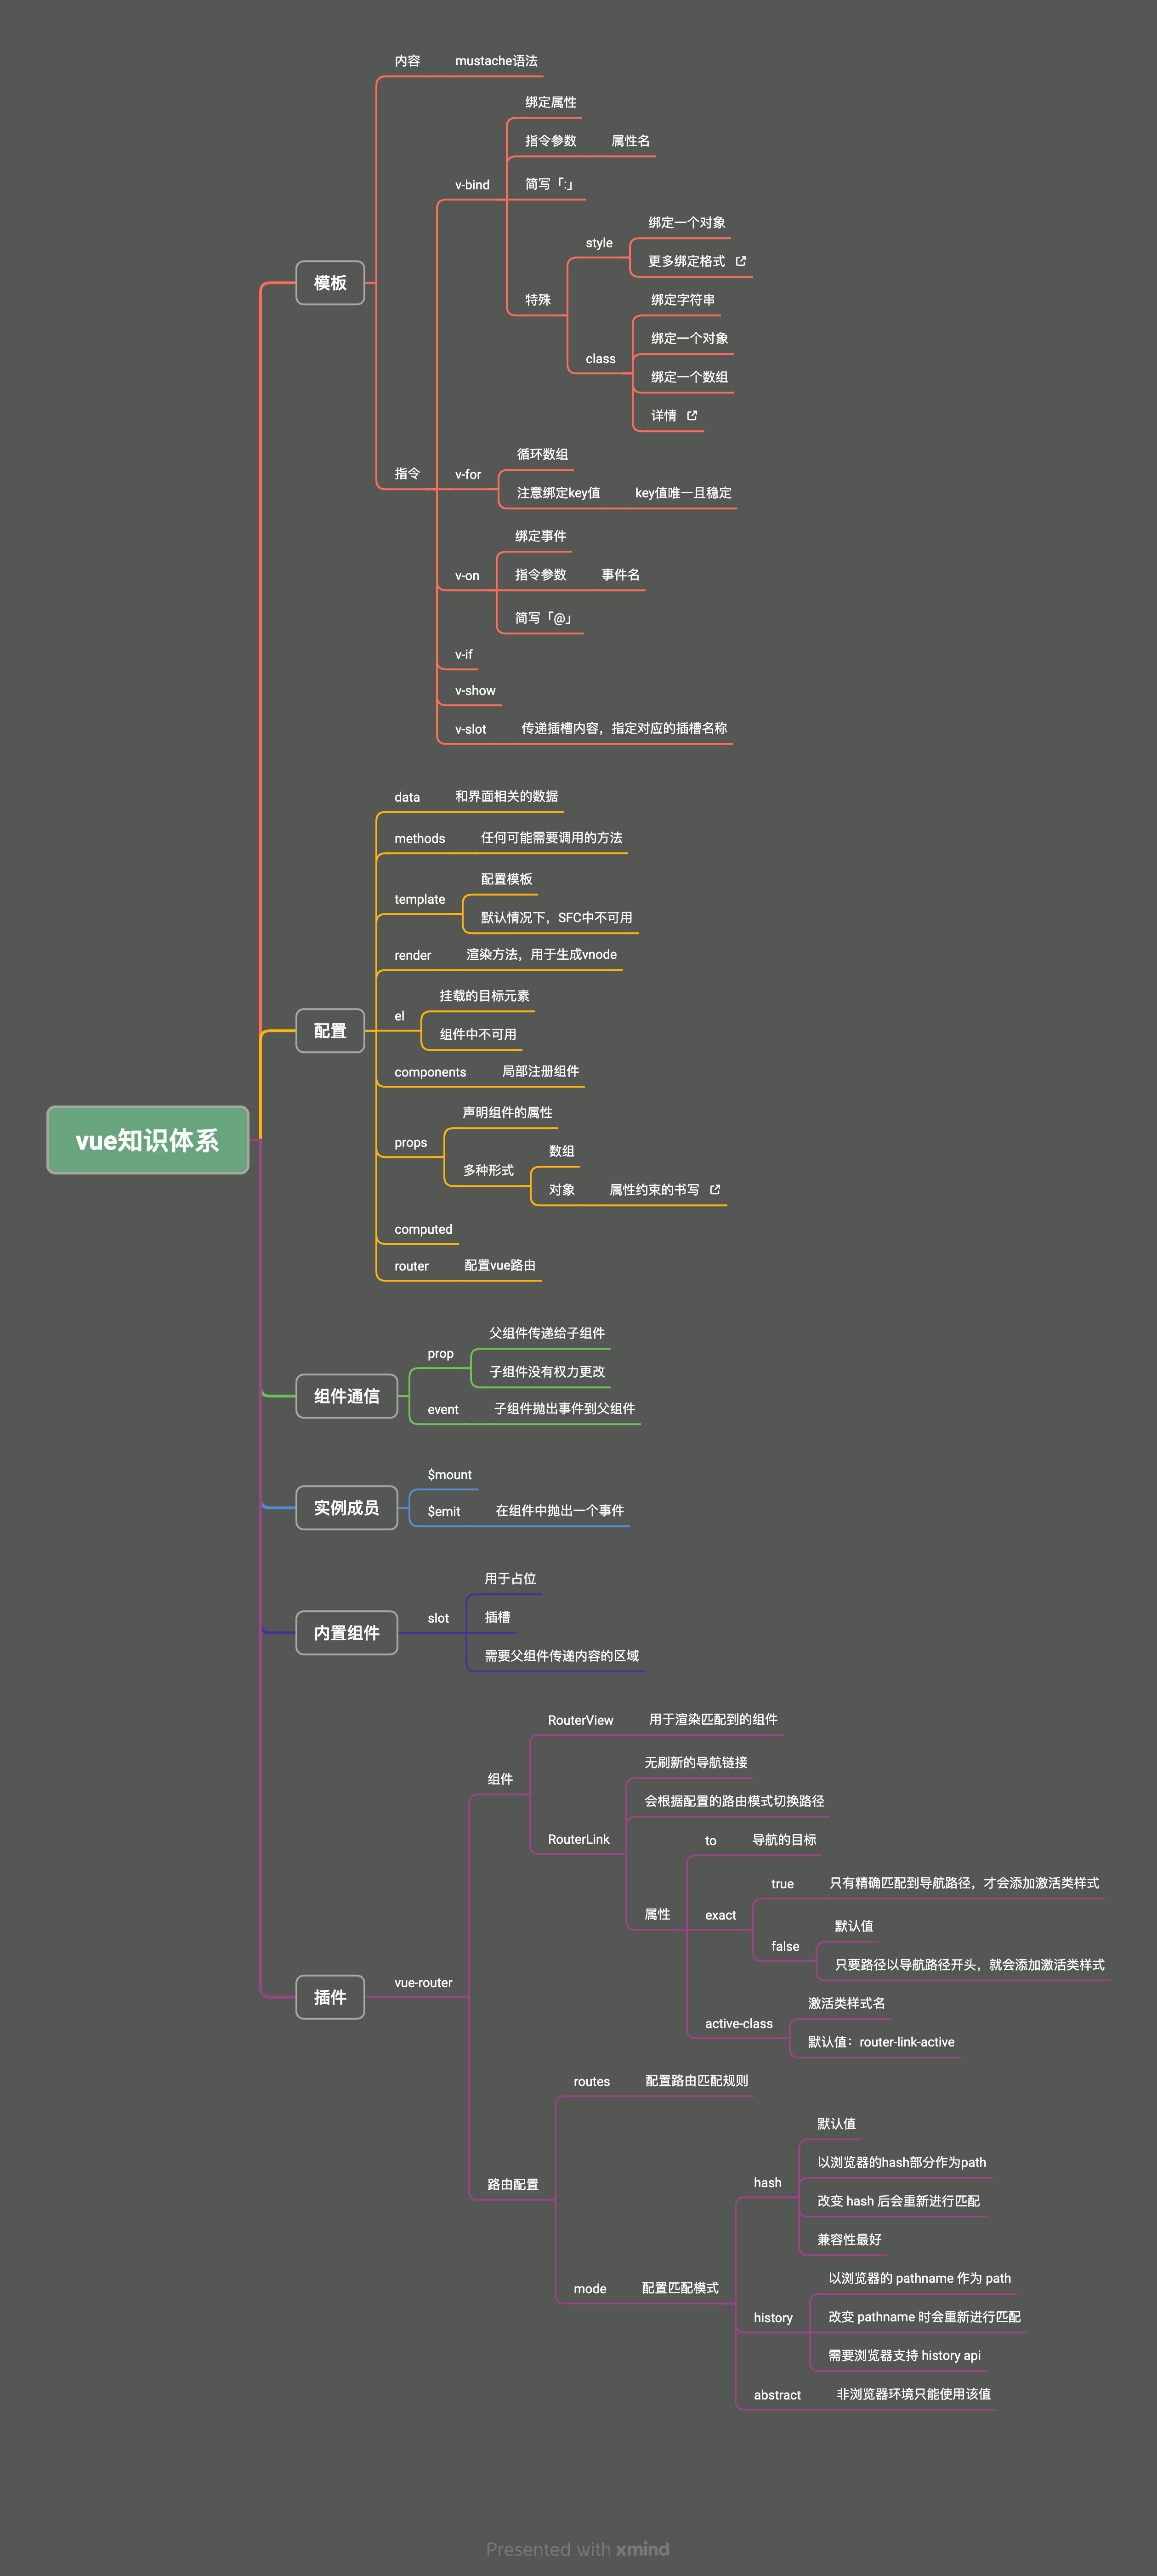Click the exact node
This screenshot has width=1157, height=2576.
[x=721, y=1916]
